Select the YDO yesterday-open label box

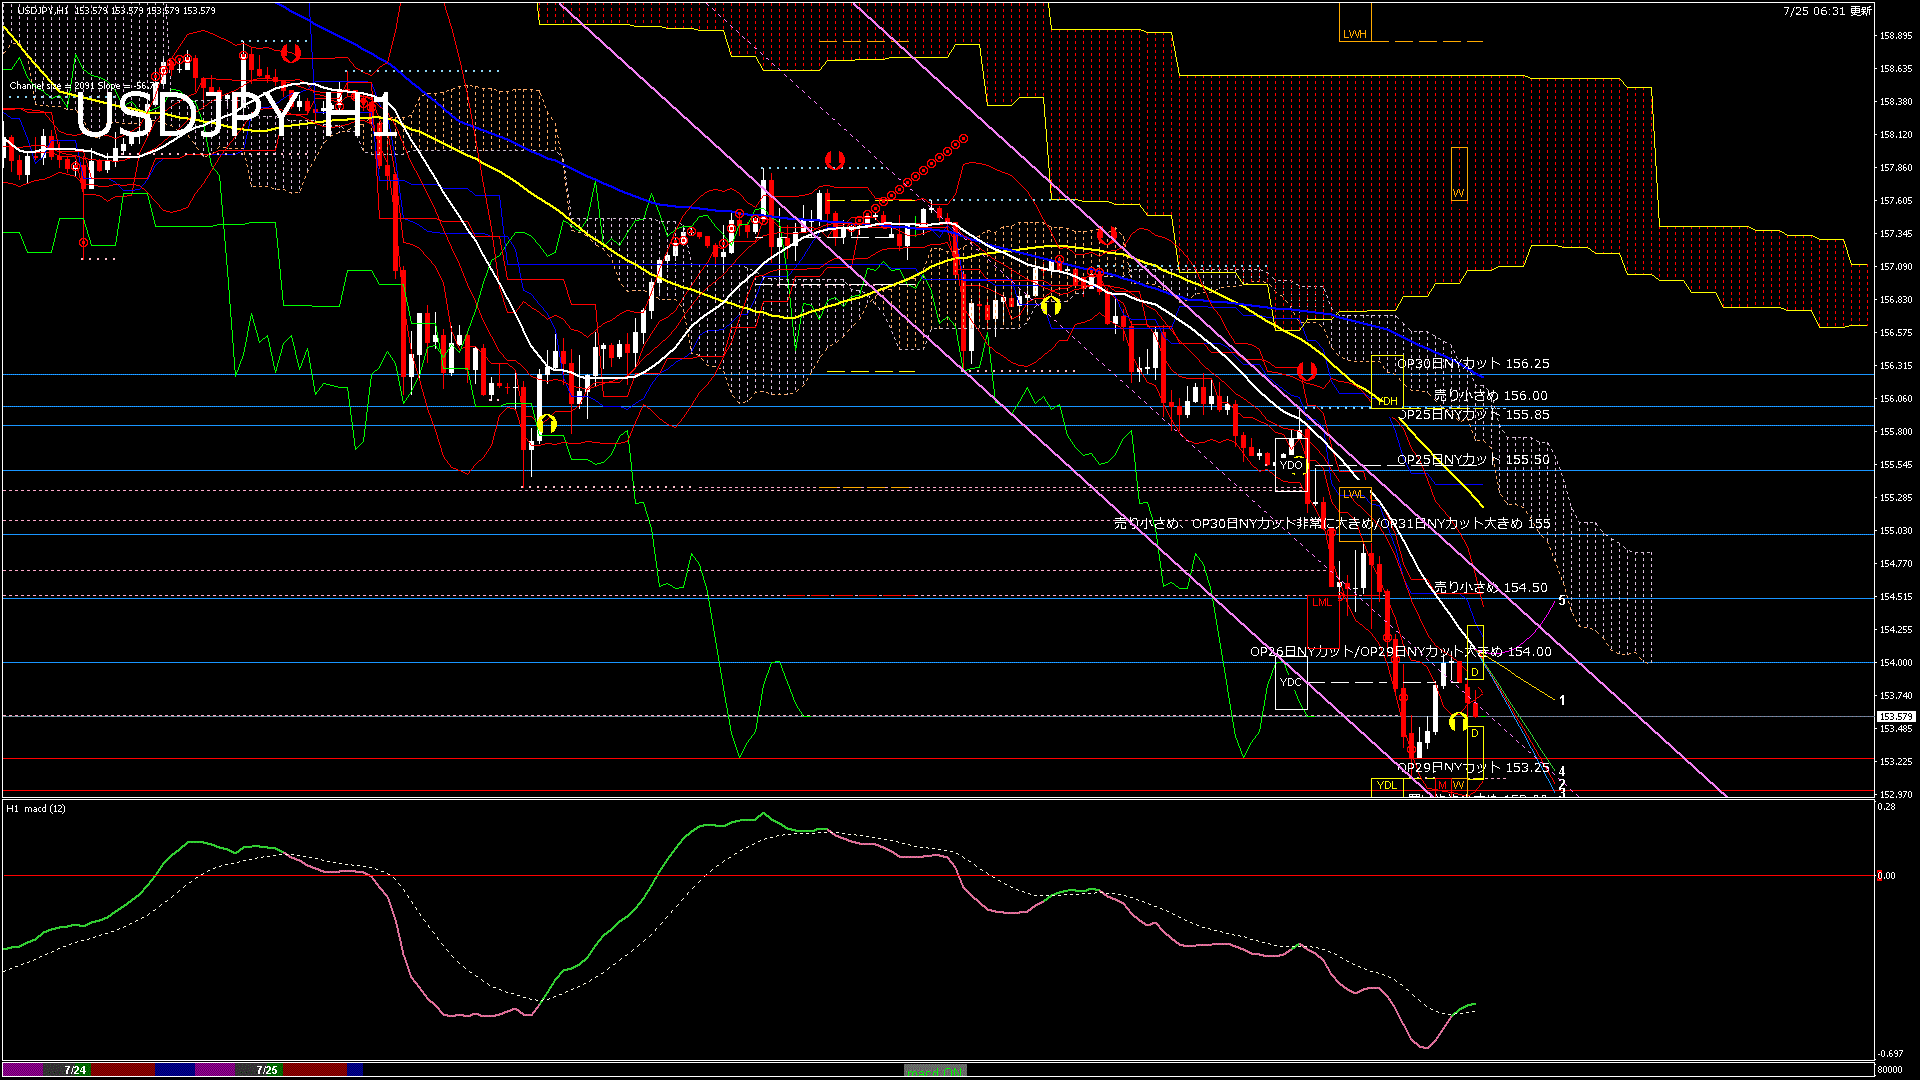1291,465
